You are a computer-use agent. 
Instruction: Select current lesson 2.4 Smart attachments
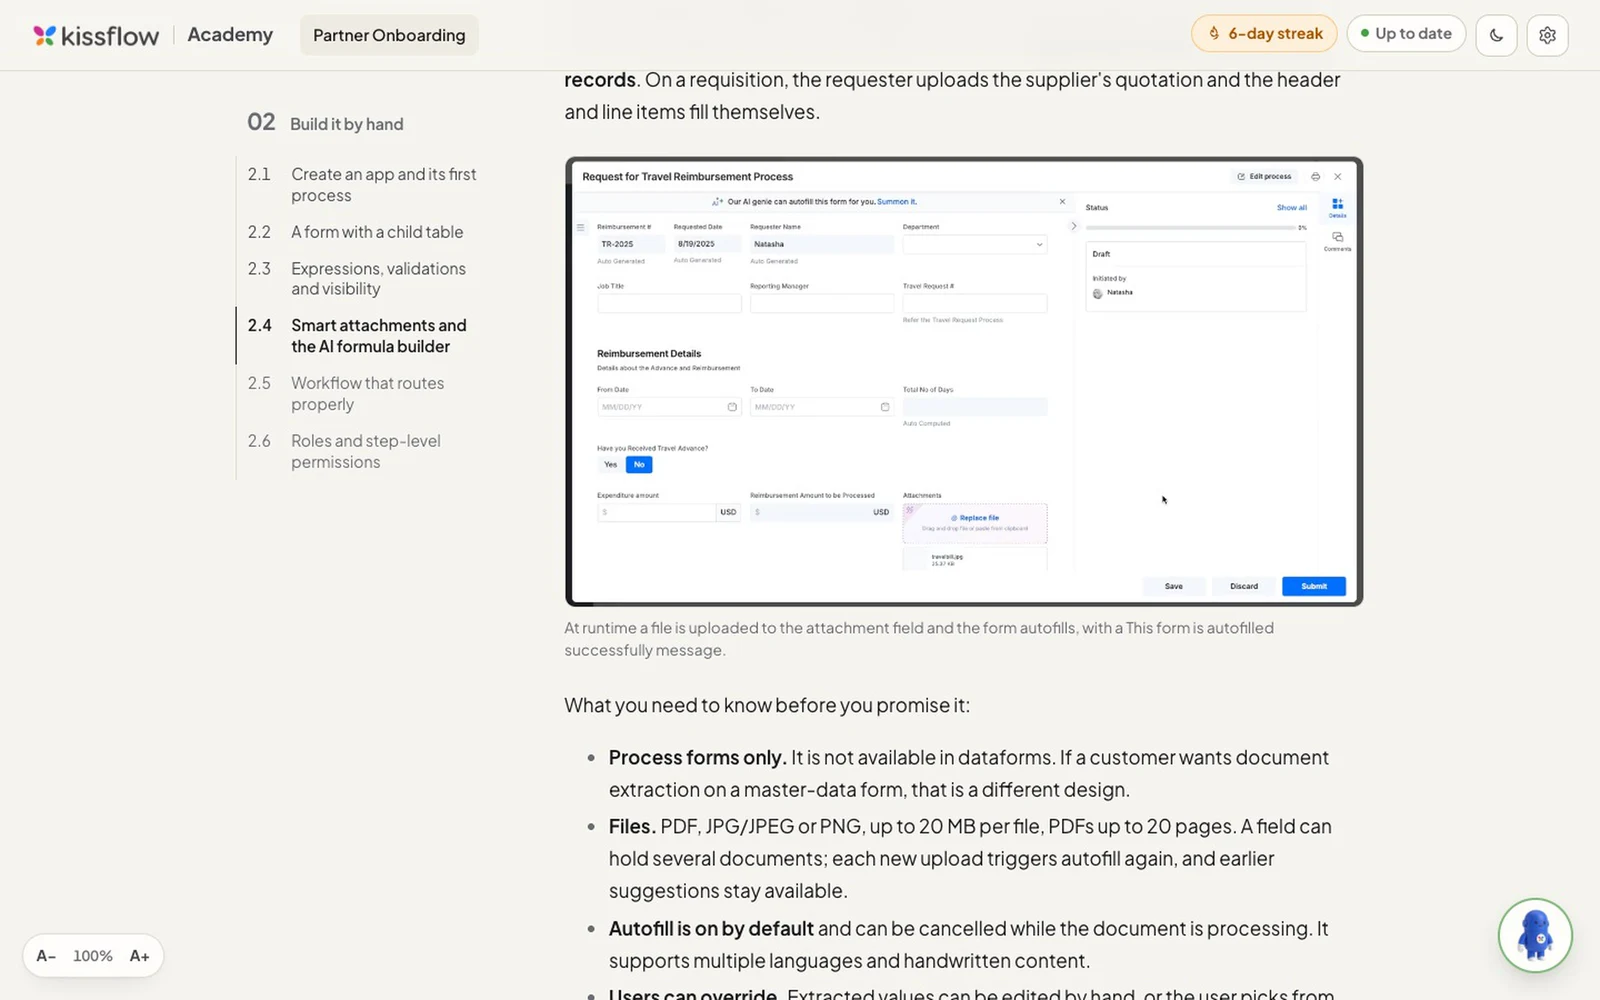pos(362,336)
